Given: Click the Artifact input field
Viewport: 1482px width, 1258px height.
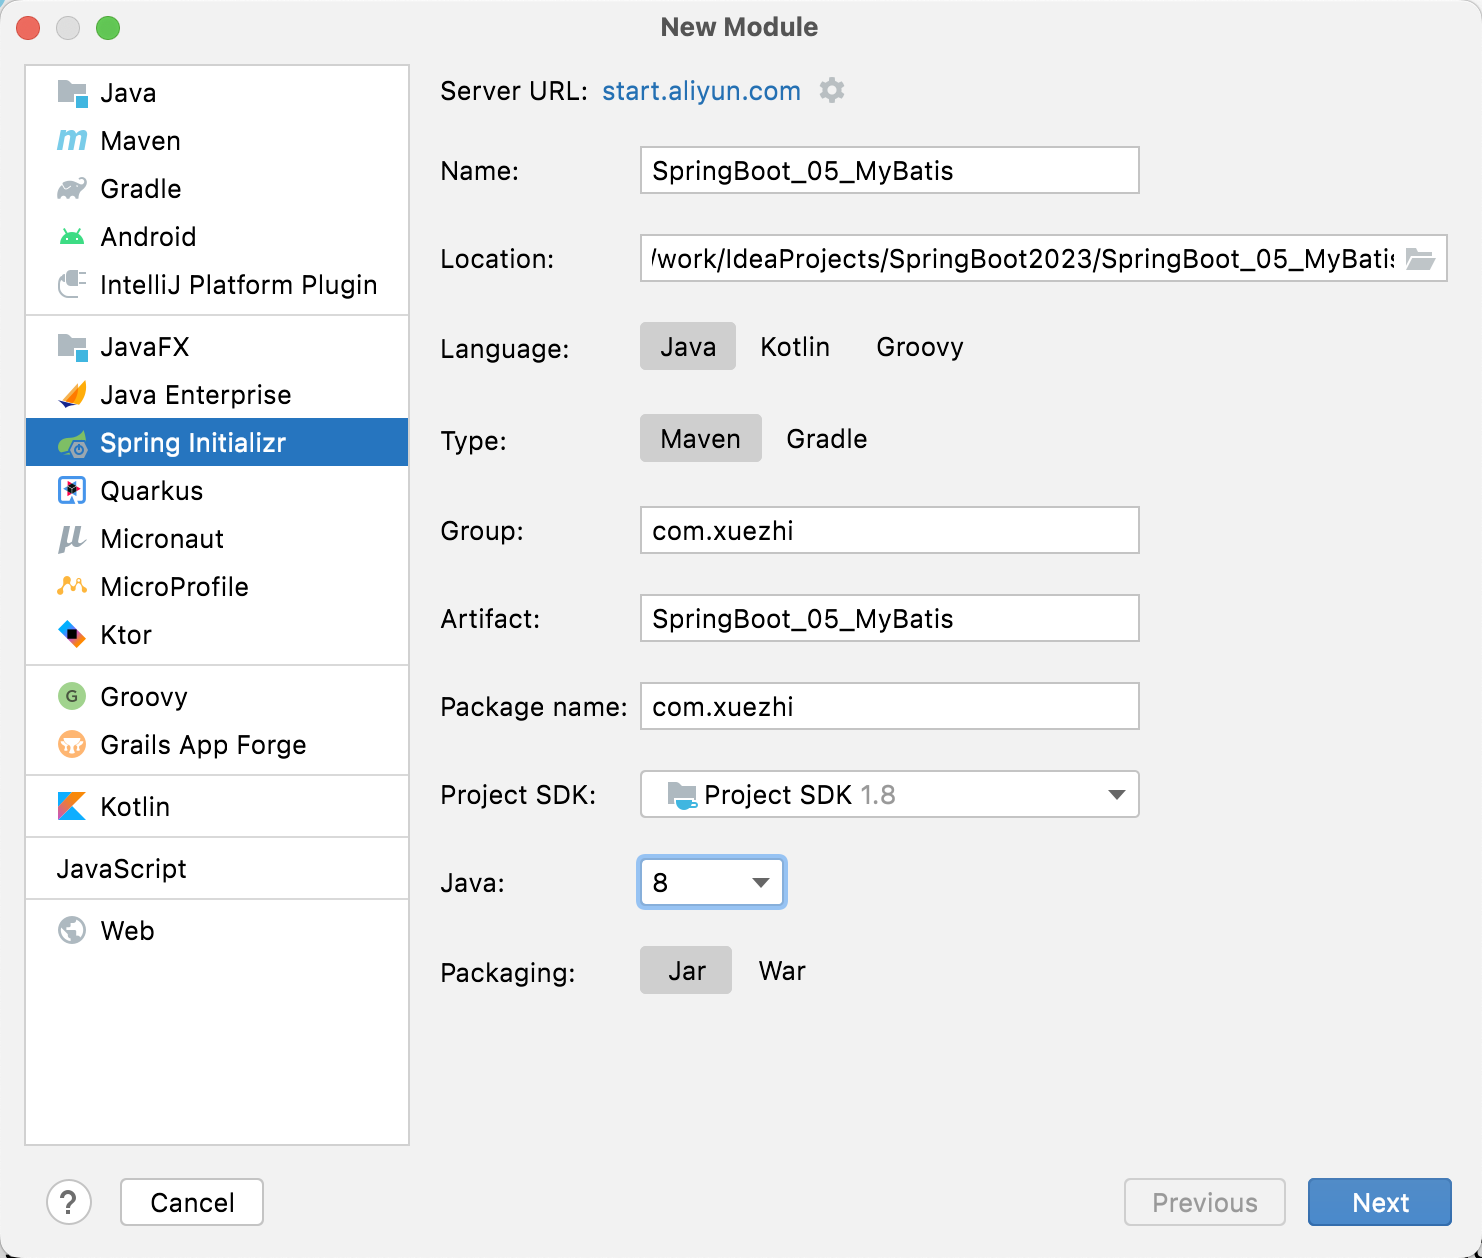Looking at the screenshot, I should tap(890, 619).
